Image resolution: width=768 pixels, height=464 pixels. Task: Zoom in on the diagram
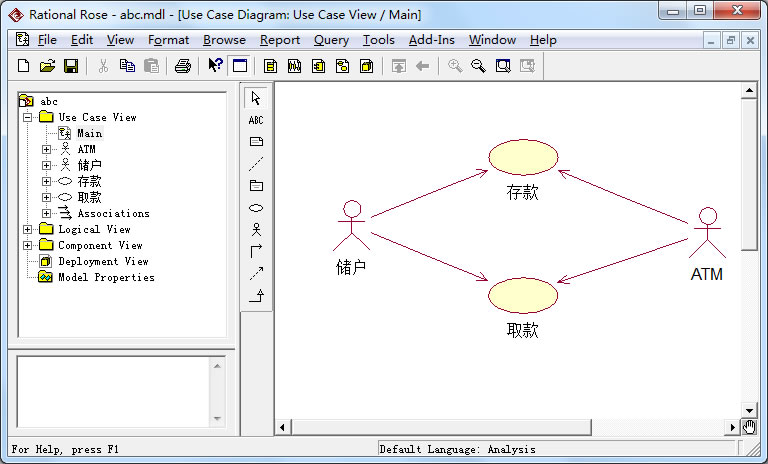pyautogui.click(x=455, y=66)
